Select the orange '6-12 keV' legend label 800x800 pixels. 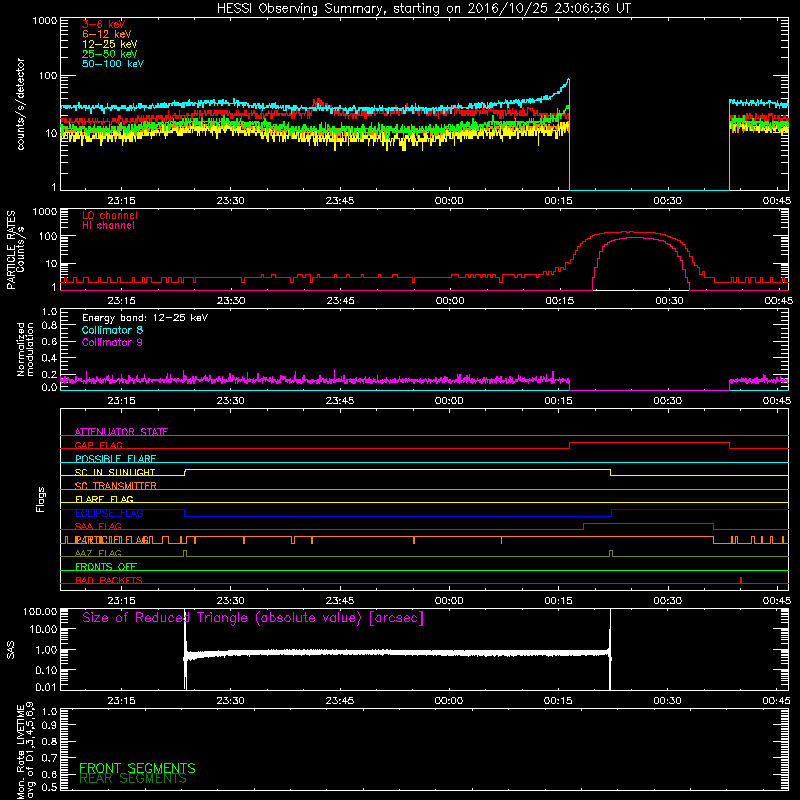click(106, 34)
